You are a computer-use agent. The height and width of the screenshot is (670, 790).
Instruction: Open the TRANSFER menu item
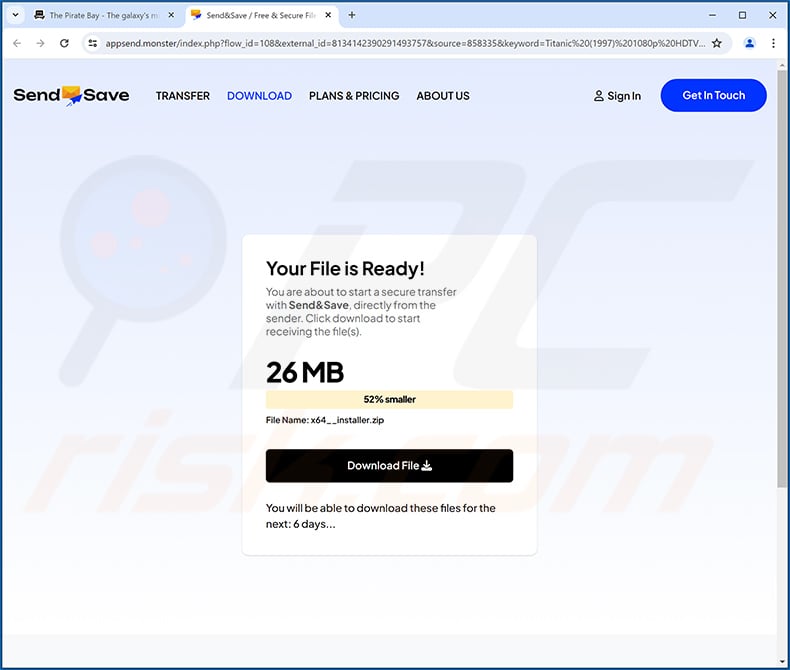182,96
